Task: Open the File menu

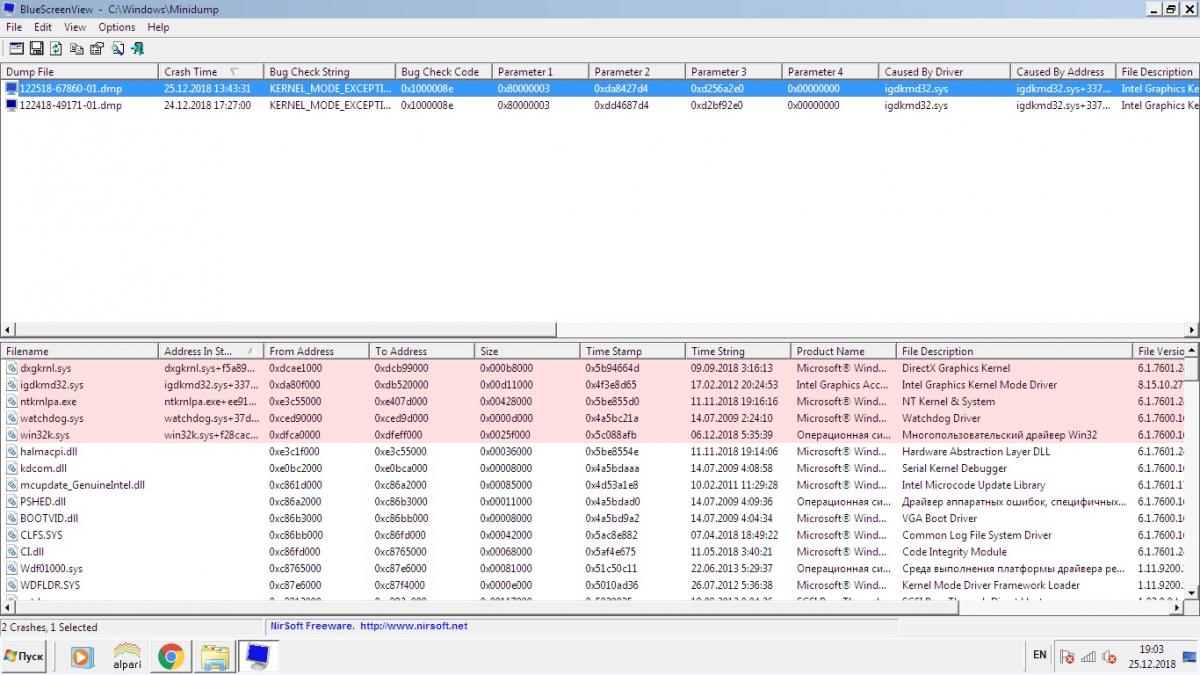Action: pos(14,27)
